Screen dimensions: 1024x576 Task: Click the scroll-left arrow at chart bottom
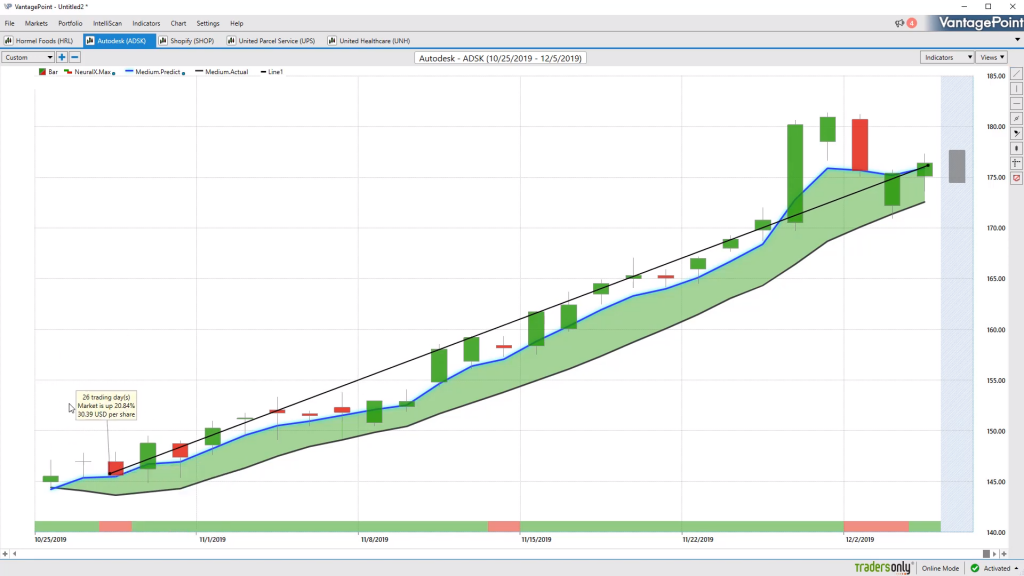point(14,554)
